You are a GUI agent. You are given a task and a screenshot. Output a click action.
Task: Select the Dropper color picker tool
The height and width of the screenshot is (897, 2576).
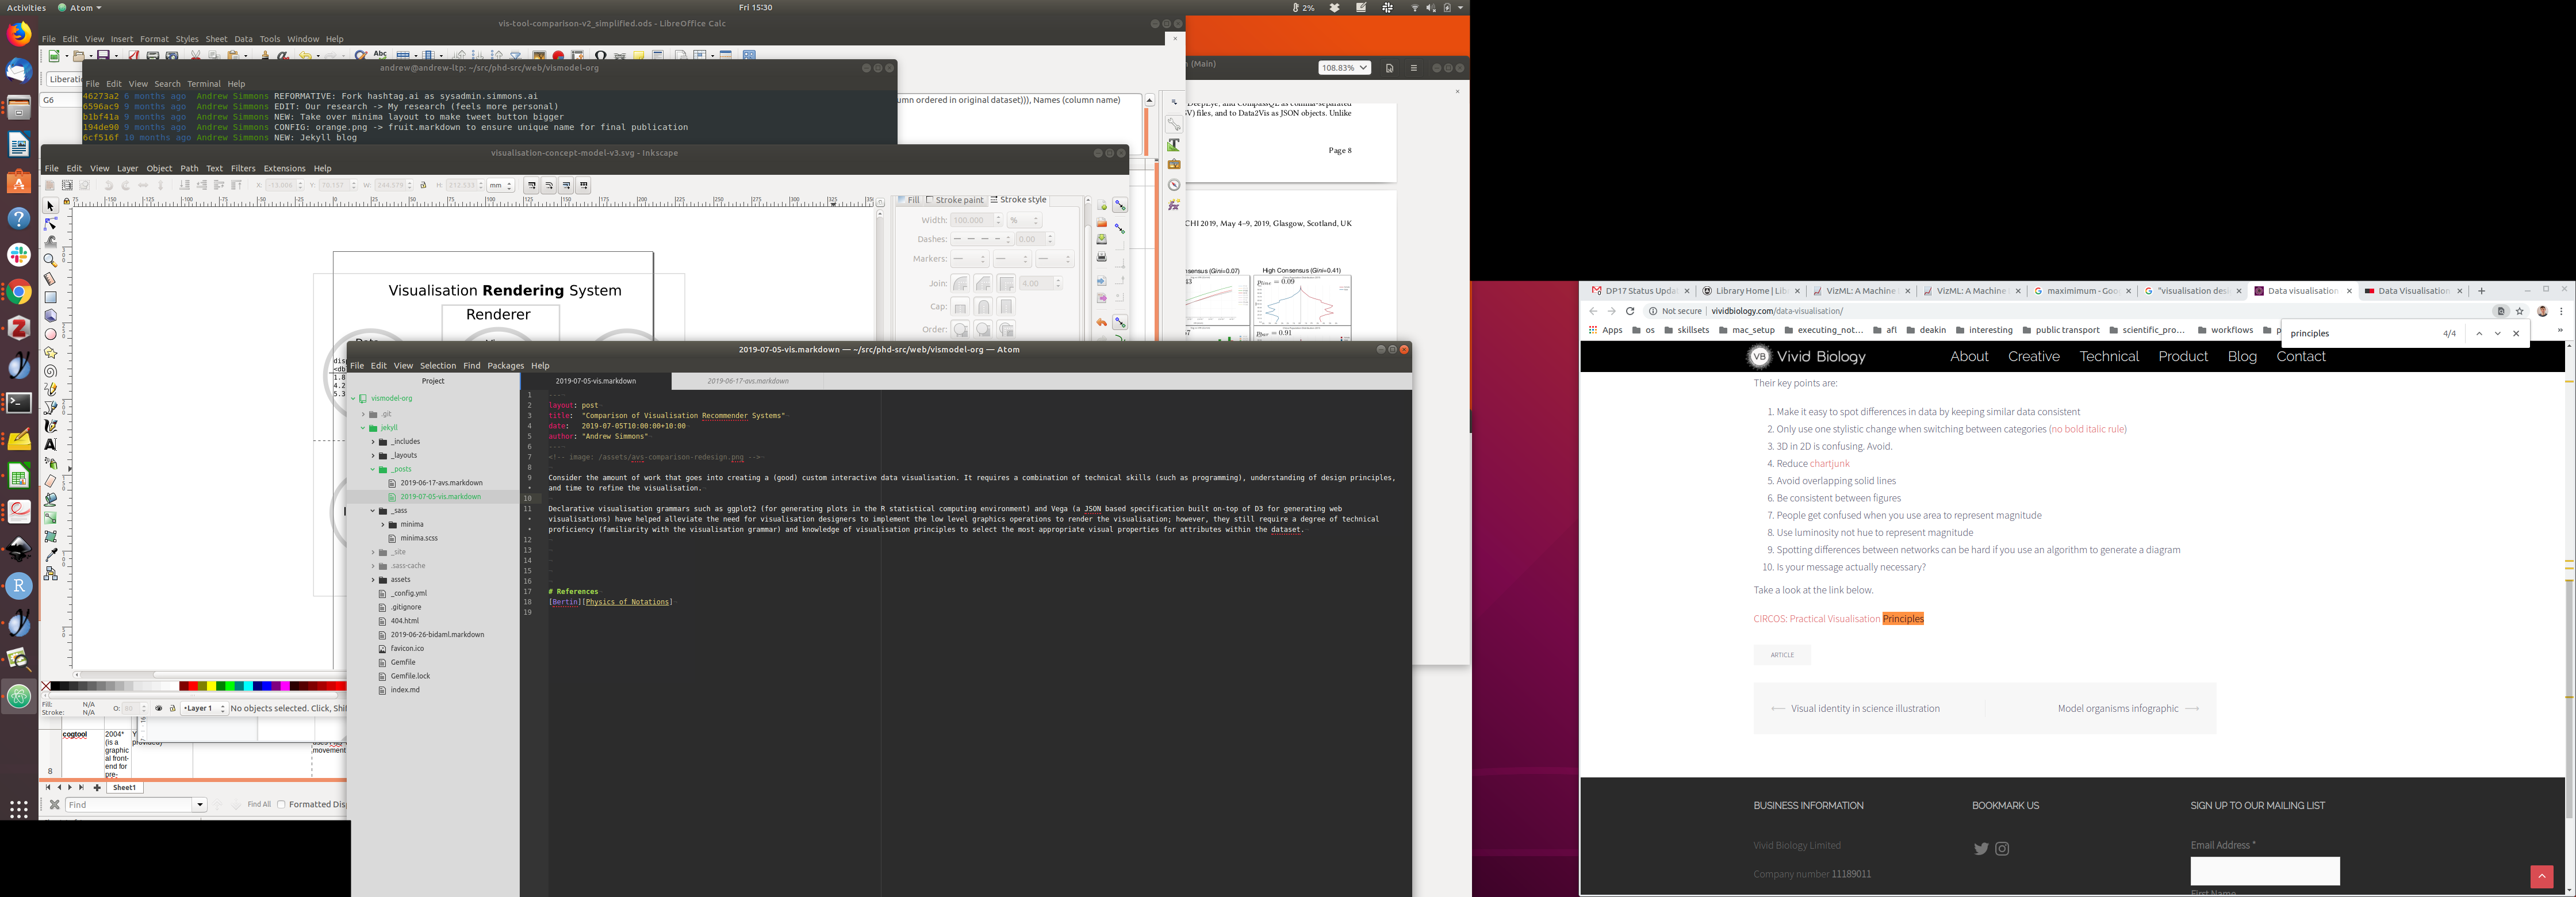[x=50, y=555]
